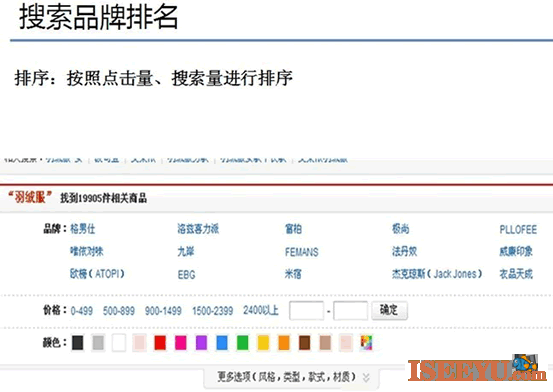Select brand 杰克琼斯 (Jack Jones)
The height and width of the screenshot is (392, 553).
pyautogui.click(x=437, y=274)
